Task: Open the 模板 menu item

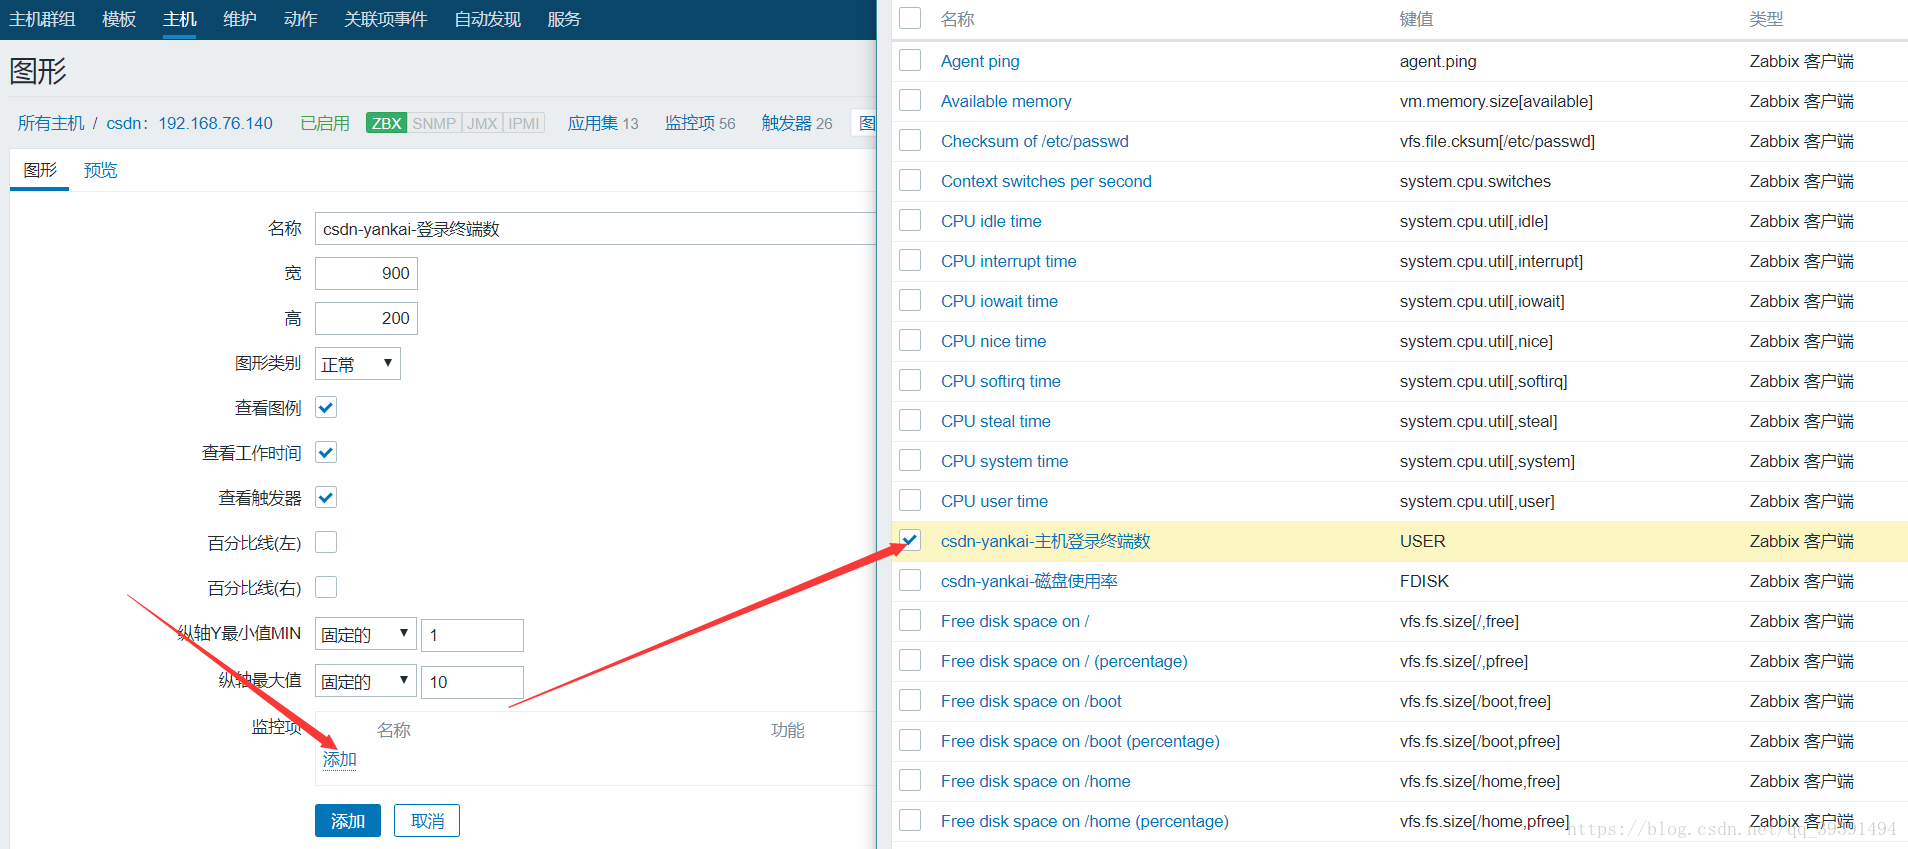Action: pyautogui.click(x=119, y=19)
